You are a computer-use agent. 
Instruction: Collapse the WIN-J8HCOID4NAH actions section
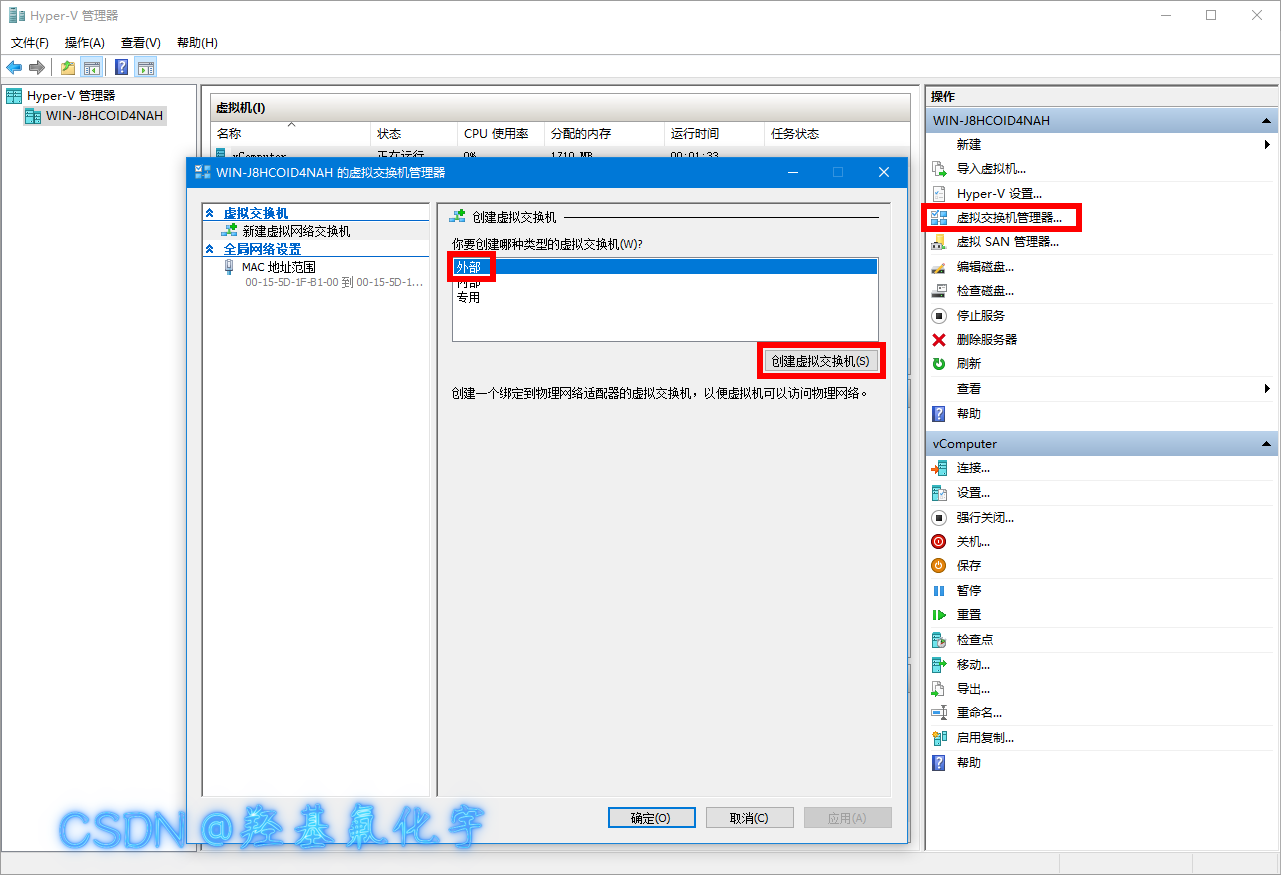coord(1266,121)
